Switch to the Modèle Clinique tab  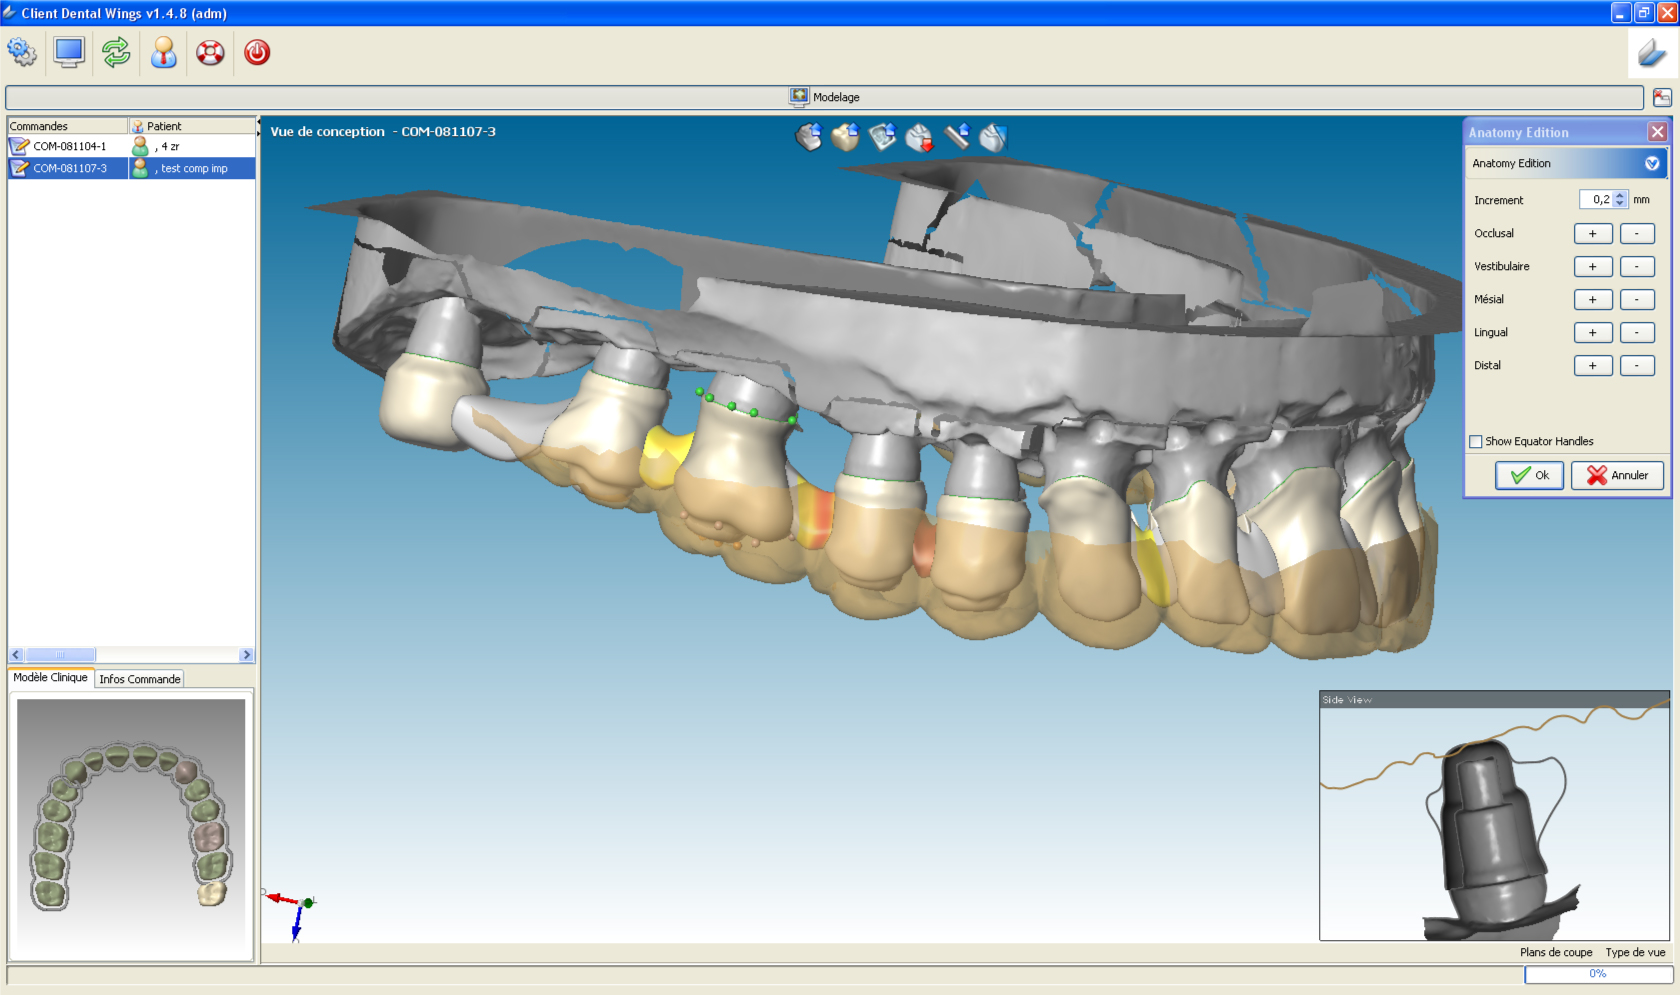[x=51, y=677]
